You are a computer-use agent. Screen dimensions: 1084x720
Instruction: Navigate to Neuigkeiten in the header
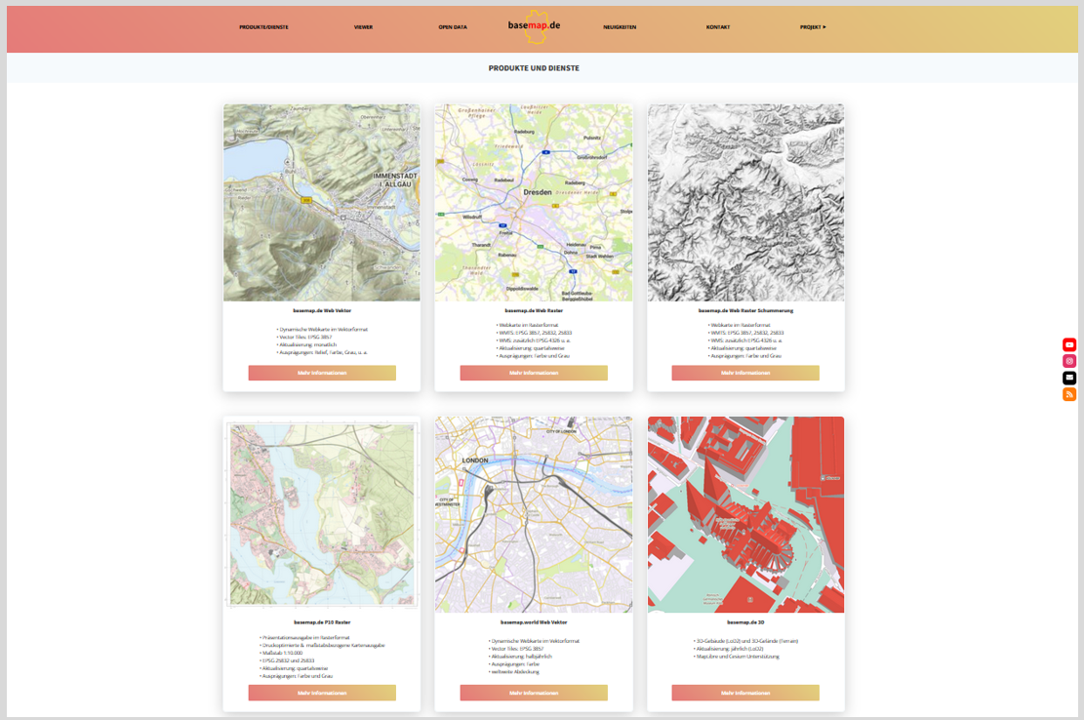pos(619,27)
